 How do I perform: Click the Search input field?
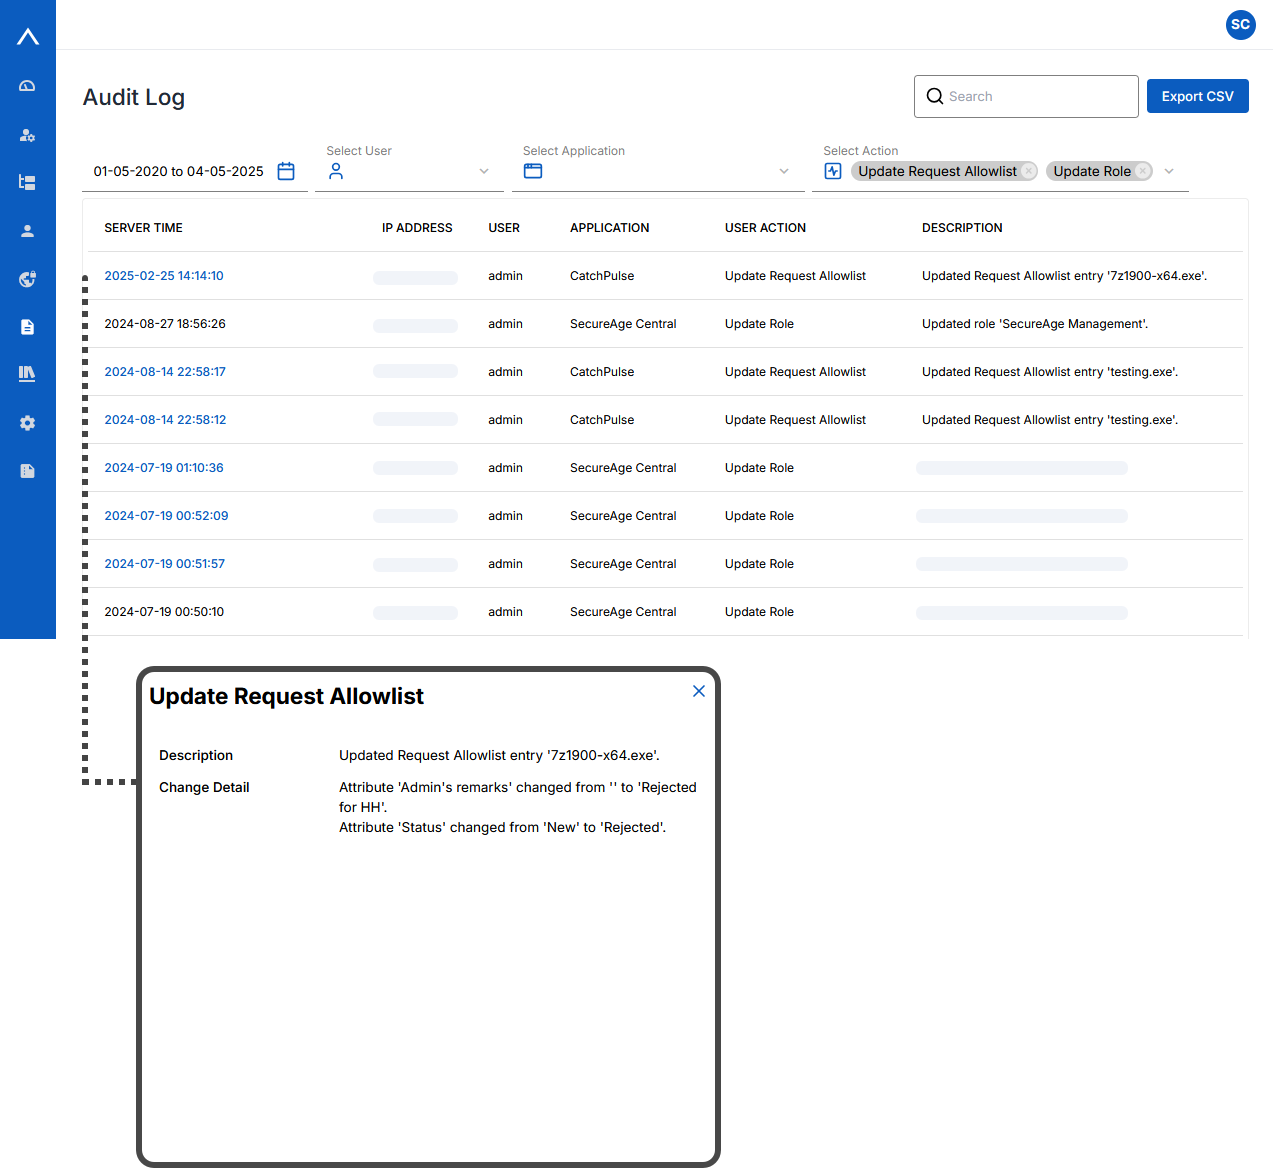tap(1035, 96)
